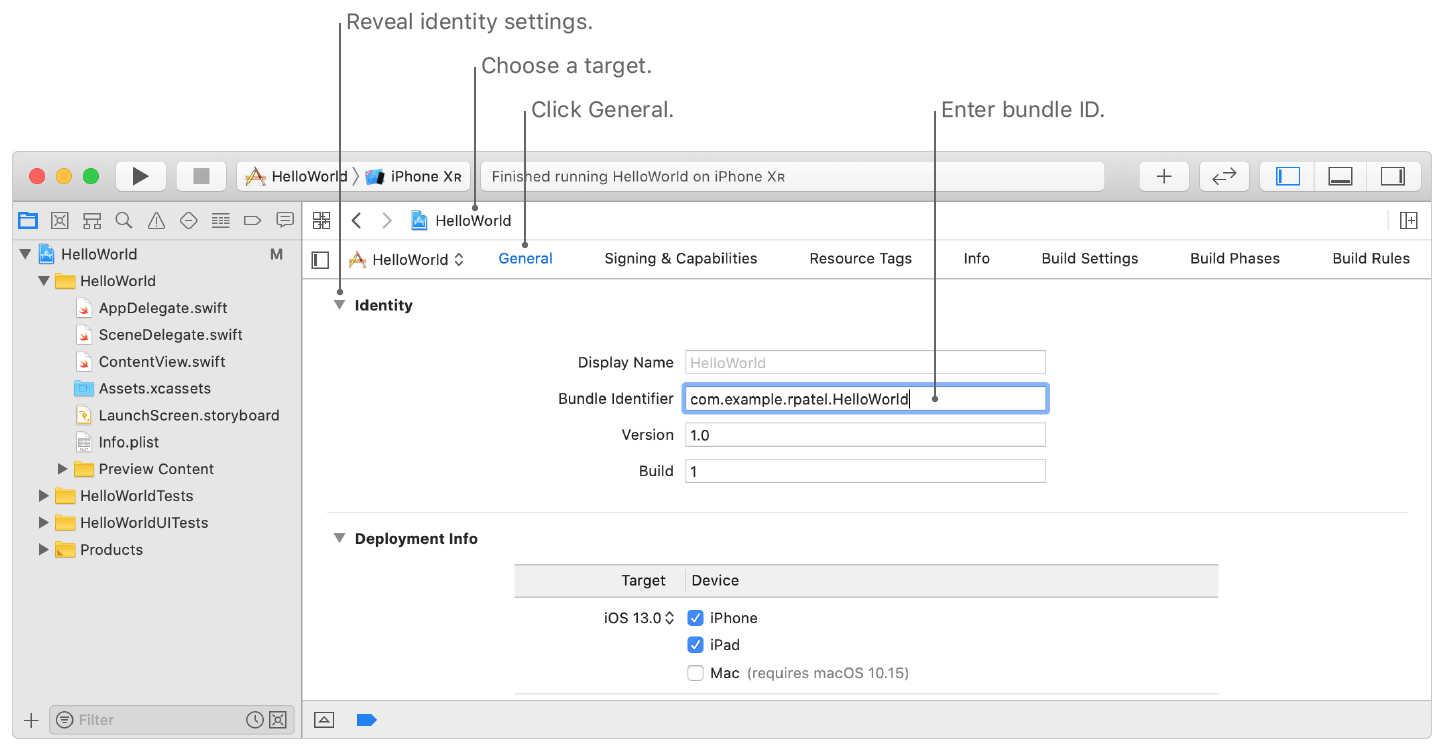This screenshot has height=751, width=1444.
Task: Expand the HelloWorldTests folder
Action: coord(43,496)
